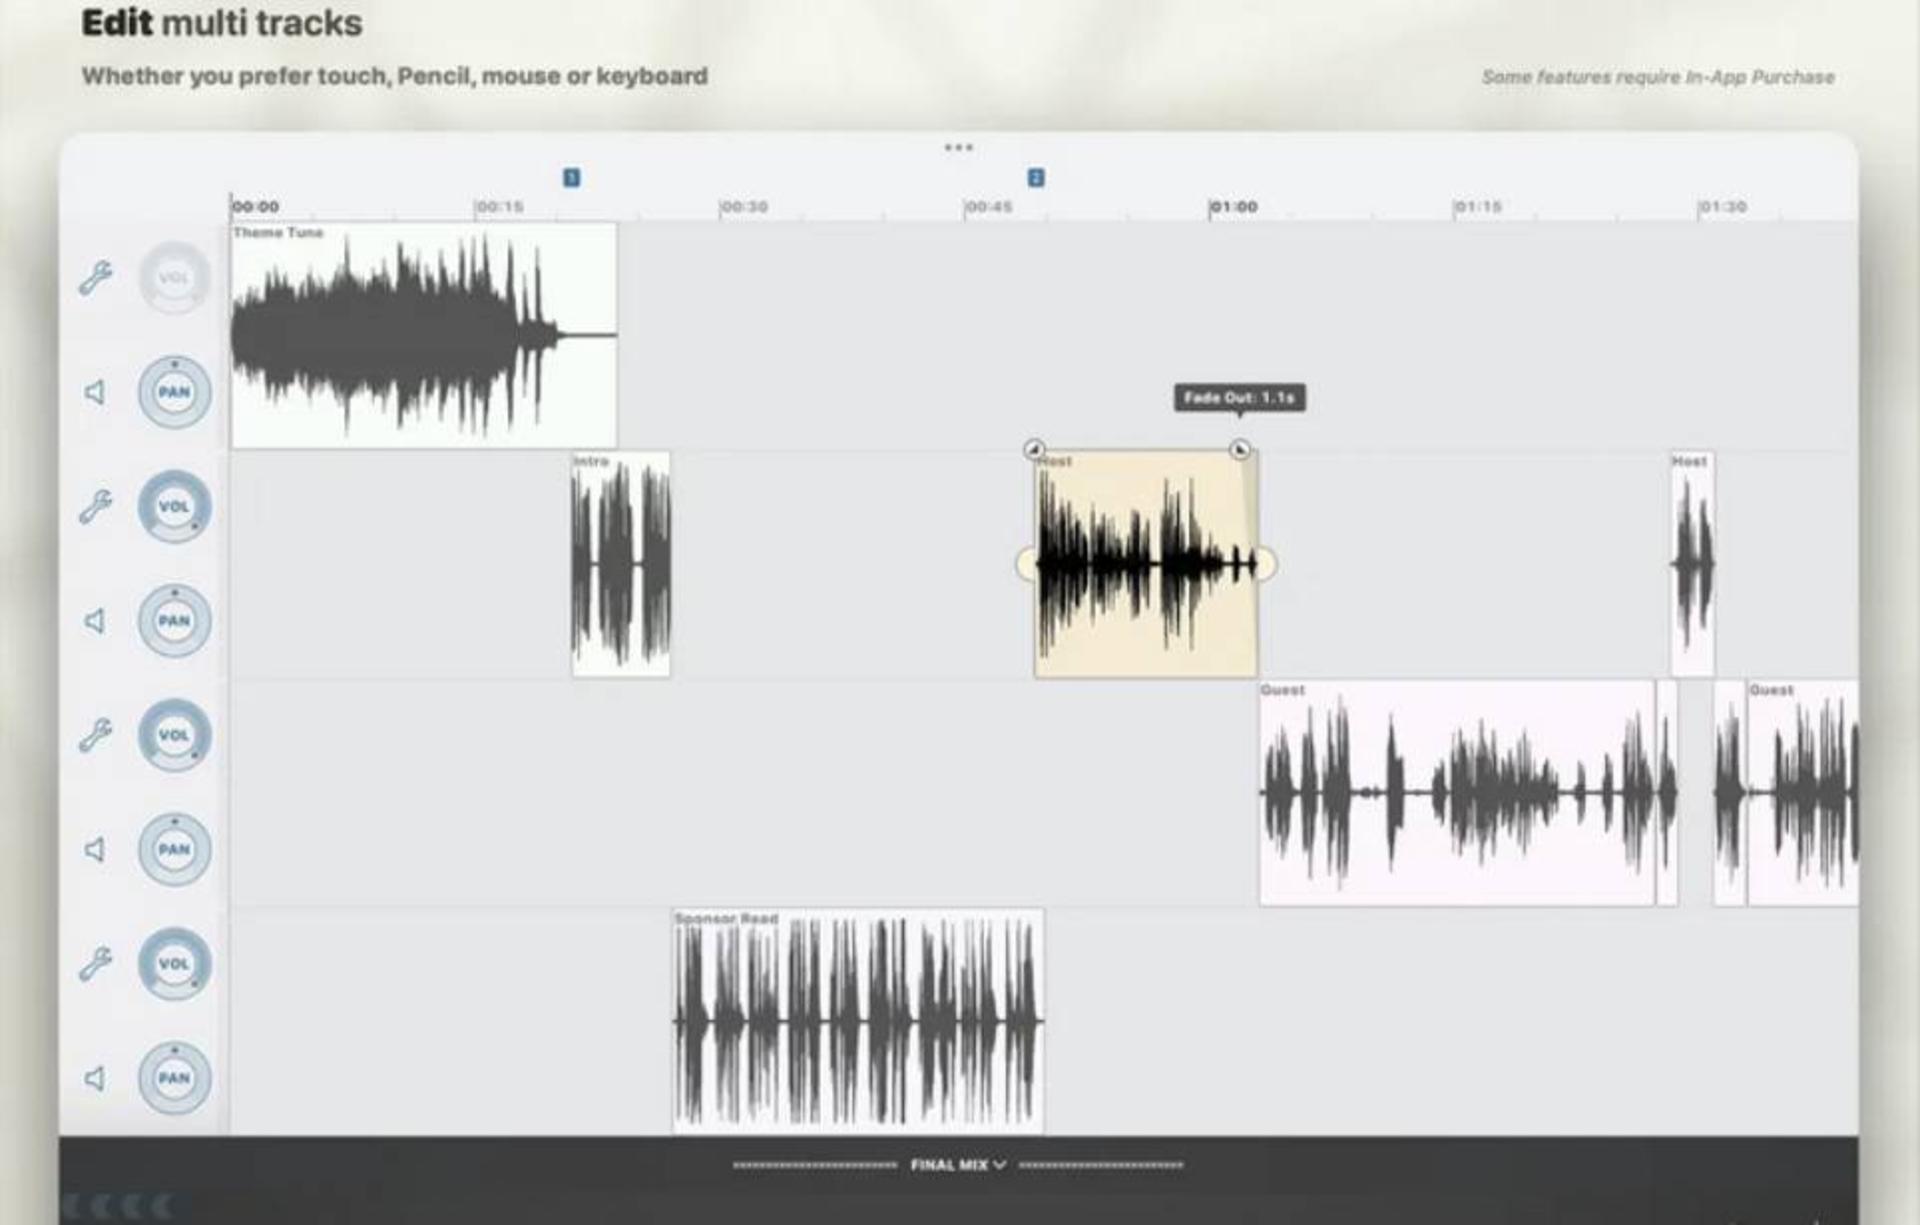Screen dimensions: 1920x1225
Task: Click the Theme Tune track VOL knob
Action: coord(174,277)
